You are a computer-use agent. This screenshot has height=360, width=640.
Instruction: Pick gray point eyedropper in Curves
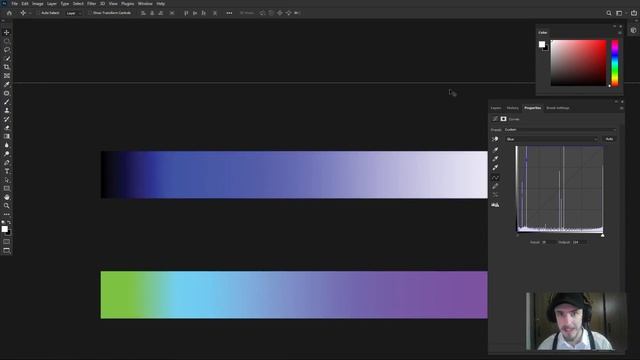pos(495,159)
